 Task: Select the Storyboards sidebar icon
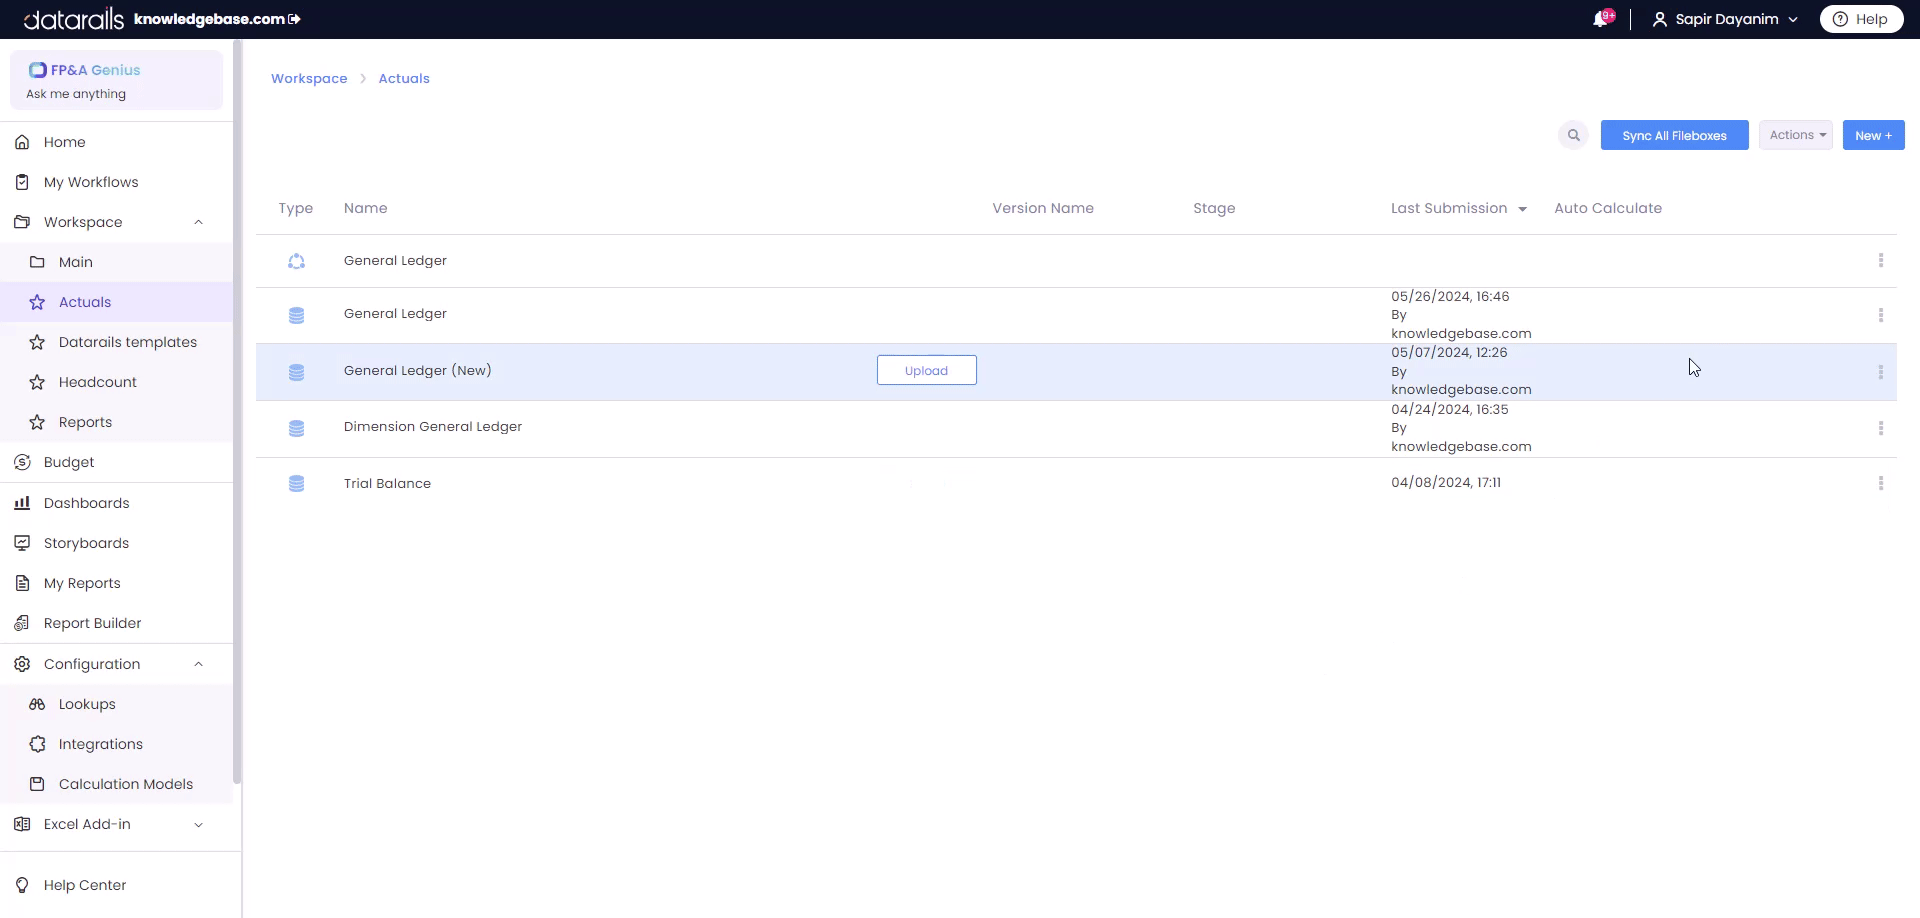click(x=22, y=542)
